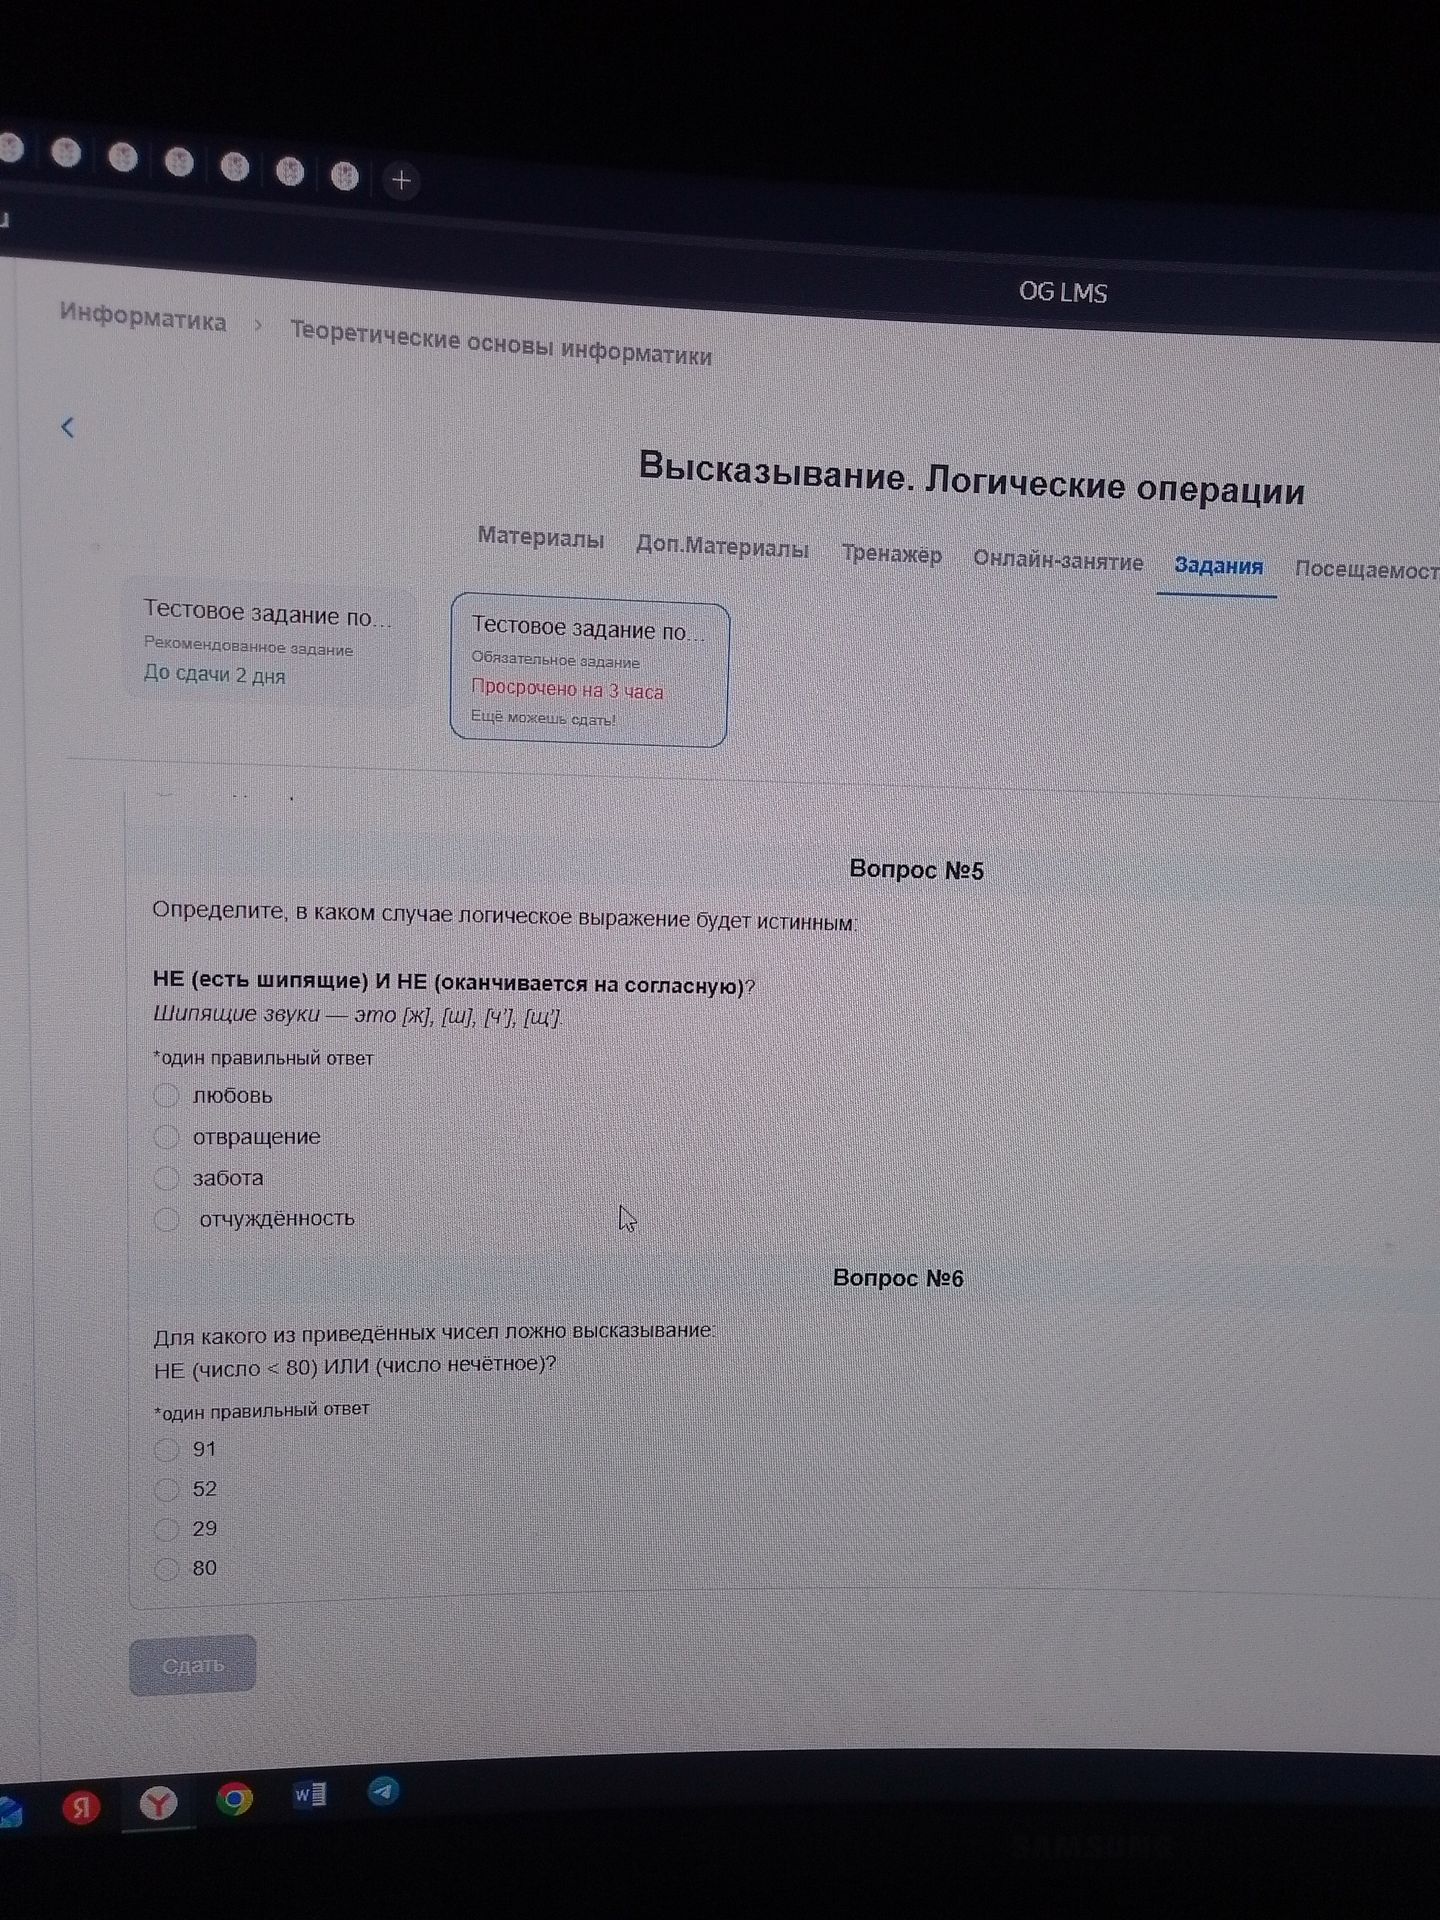Image resolution: width=1440 pixels, height=1920 pixels.
Task: Select 91 as the answer to question 6
Action: tap(166, 1448)
